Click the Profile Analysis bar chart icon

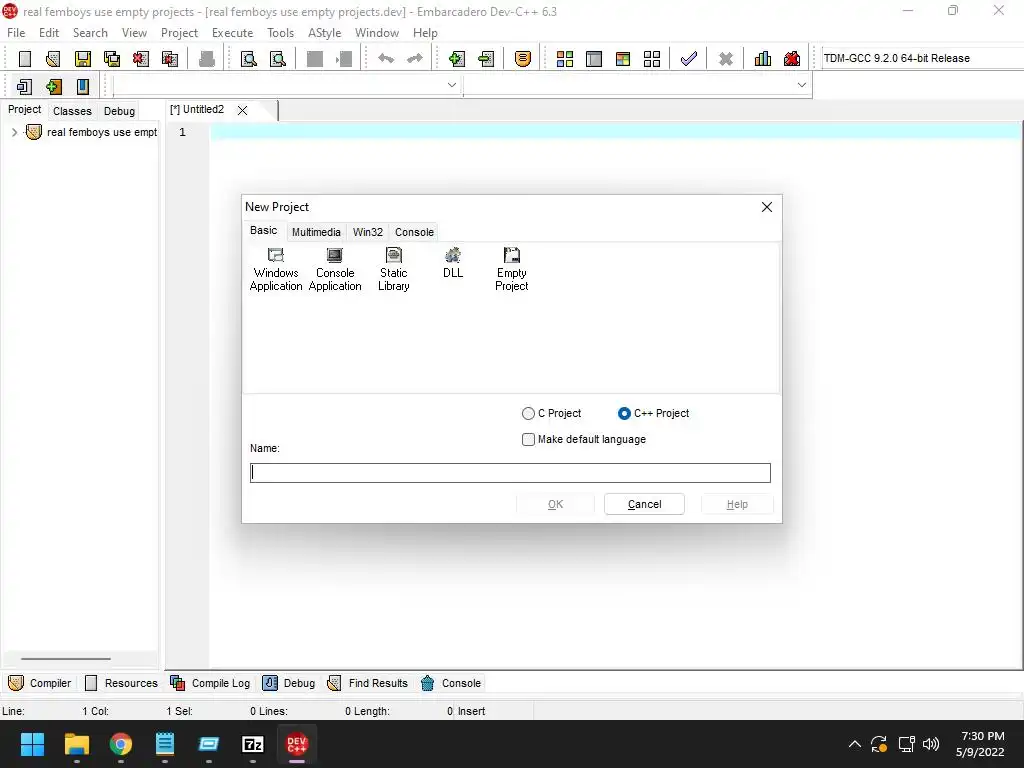[x=763, y=59]
